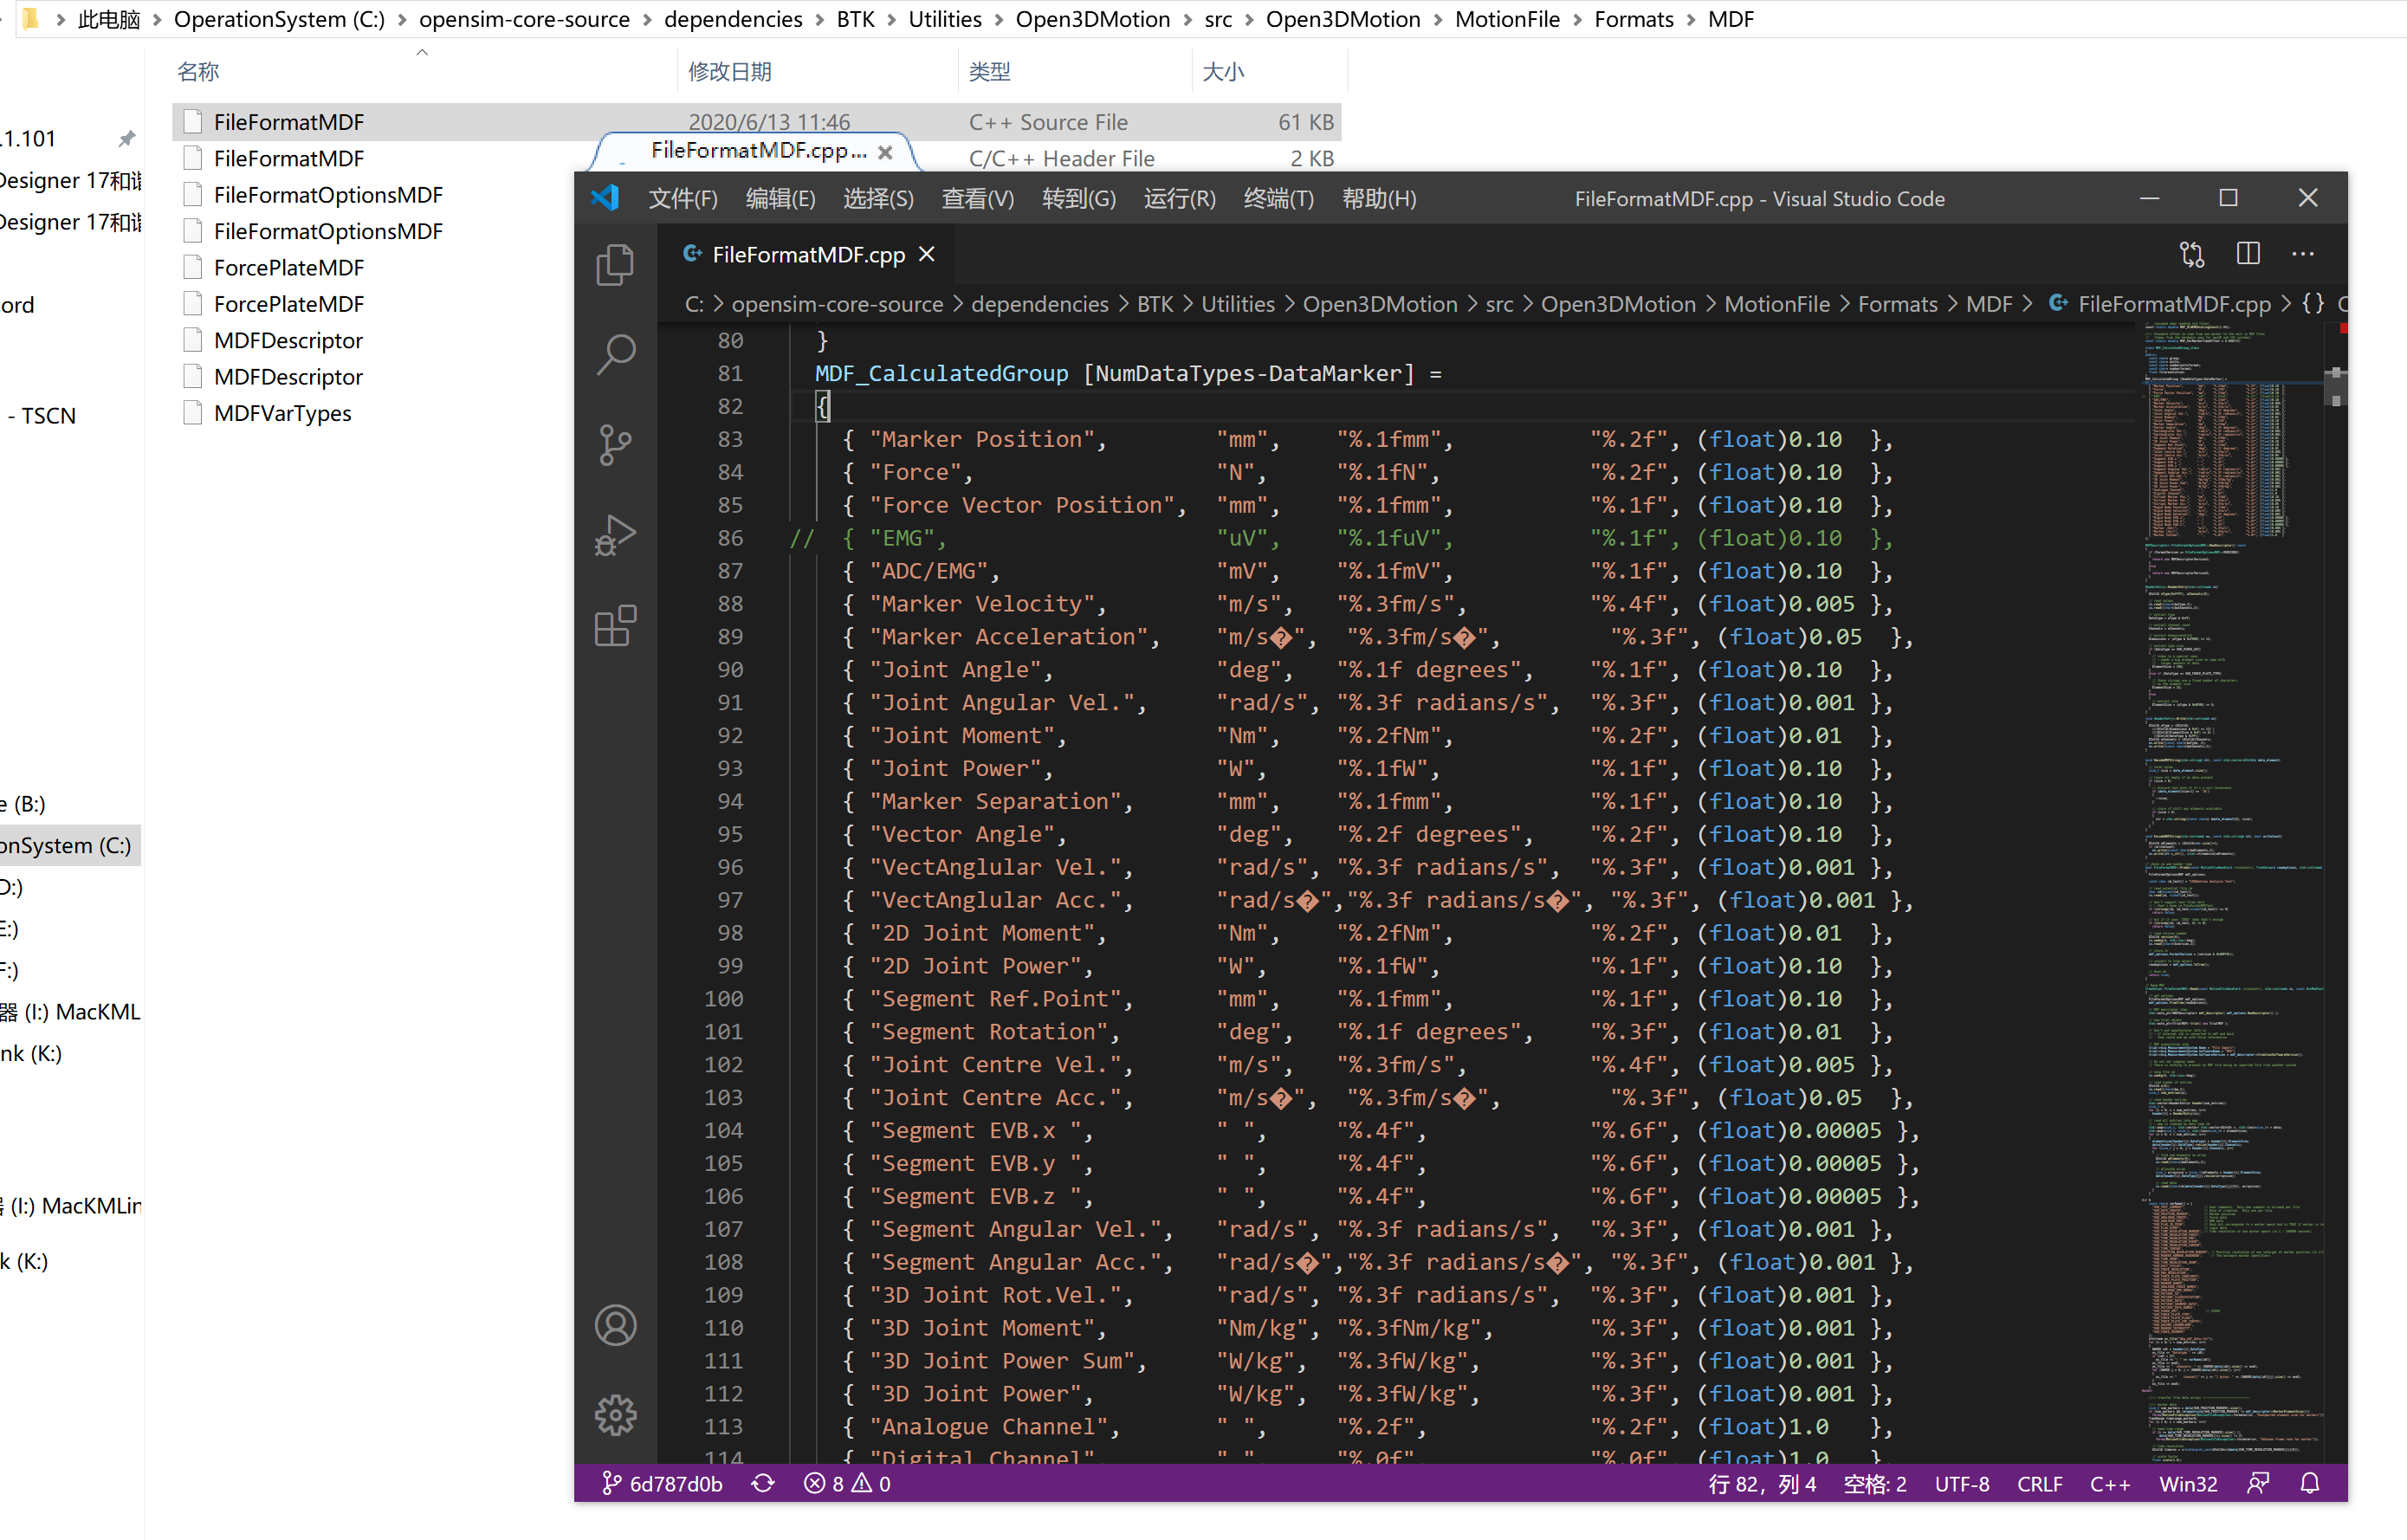Open the Search view in activity bar
Screen dimensions: 2407x1540
click(x=615, y=354)
